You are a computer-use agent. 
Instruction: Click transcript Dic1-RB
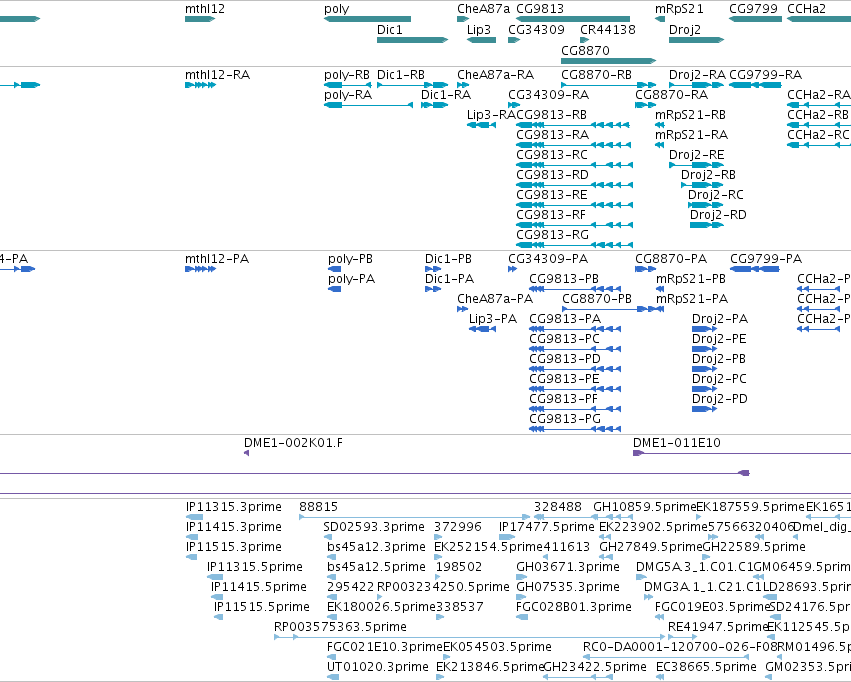[412, 85]
